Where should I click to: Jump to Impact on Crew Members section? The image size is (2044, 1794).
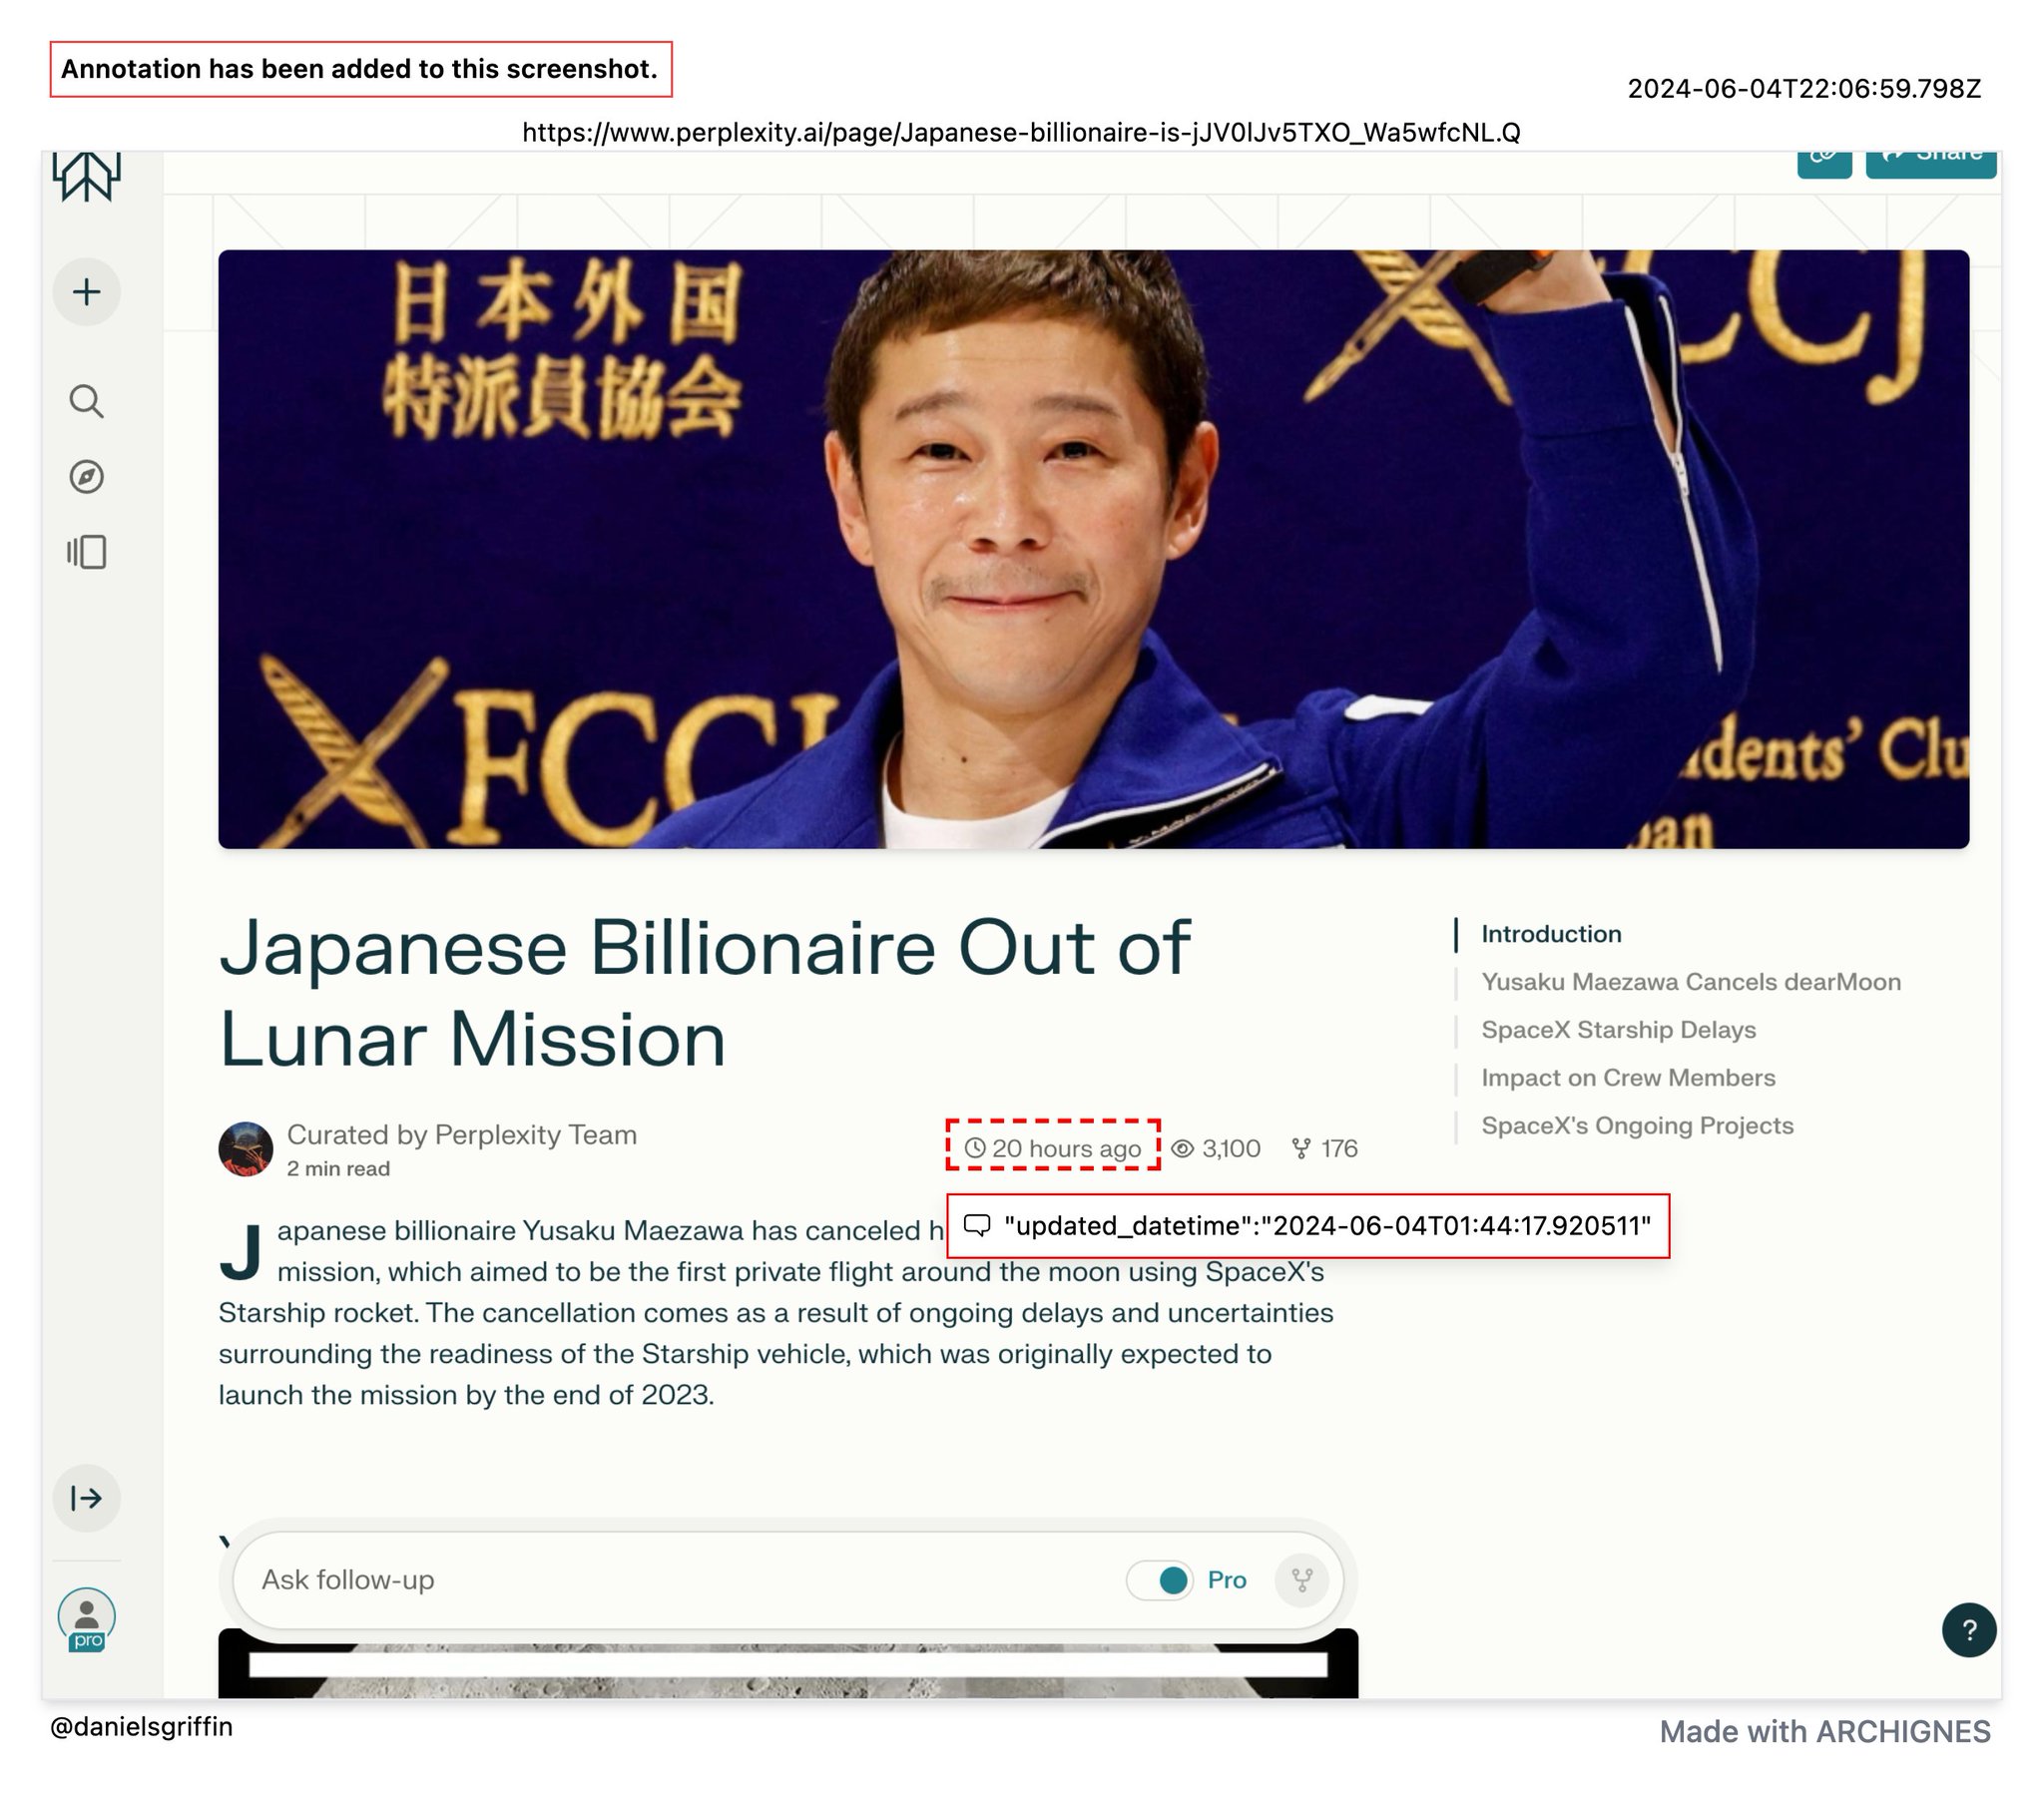click(1628, 1078)
